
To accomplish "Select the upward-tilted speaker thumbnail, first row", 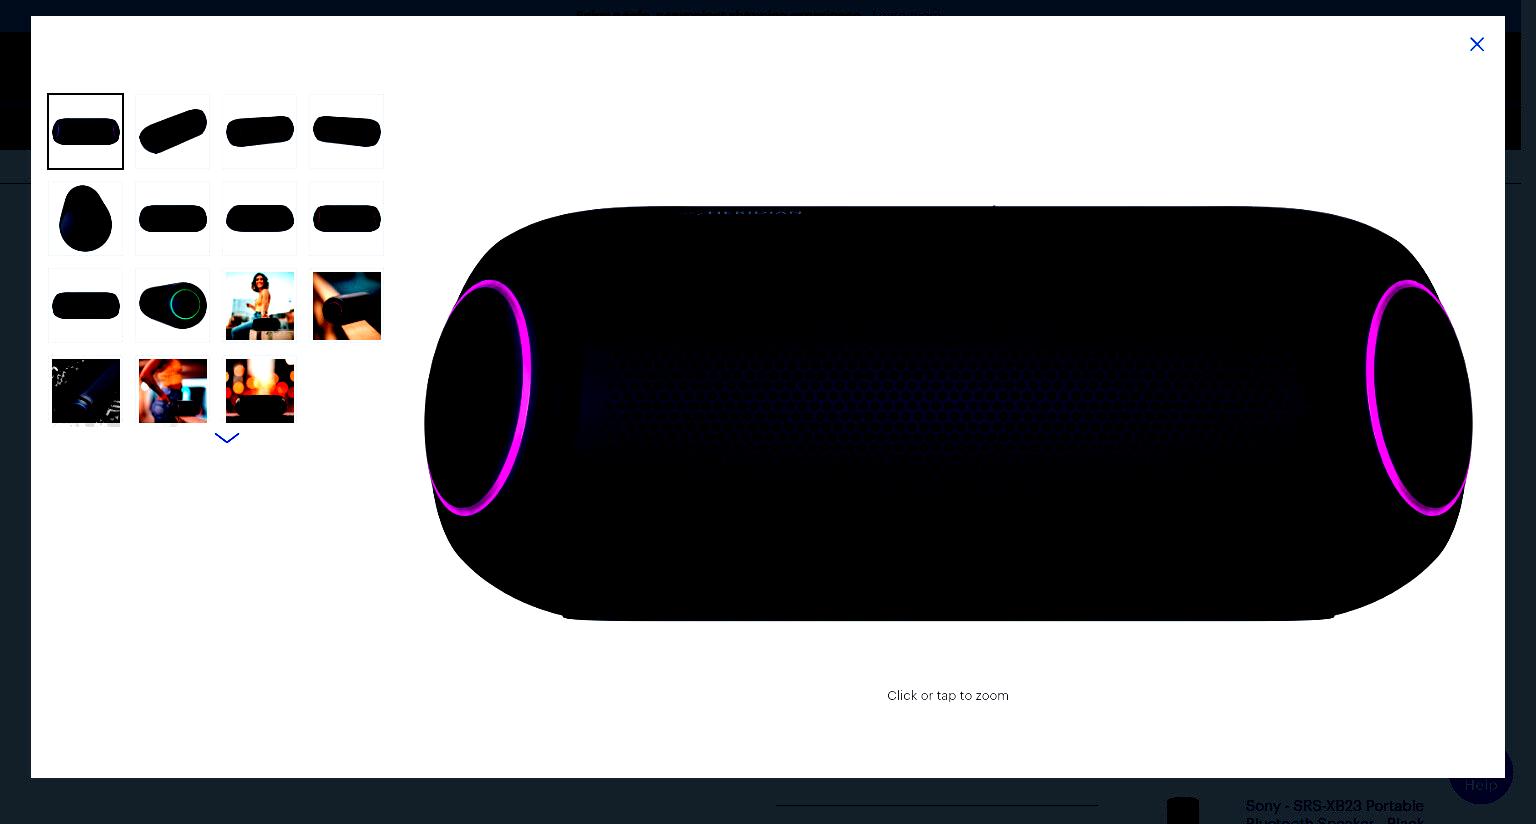I will pos(173,131).
